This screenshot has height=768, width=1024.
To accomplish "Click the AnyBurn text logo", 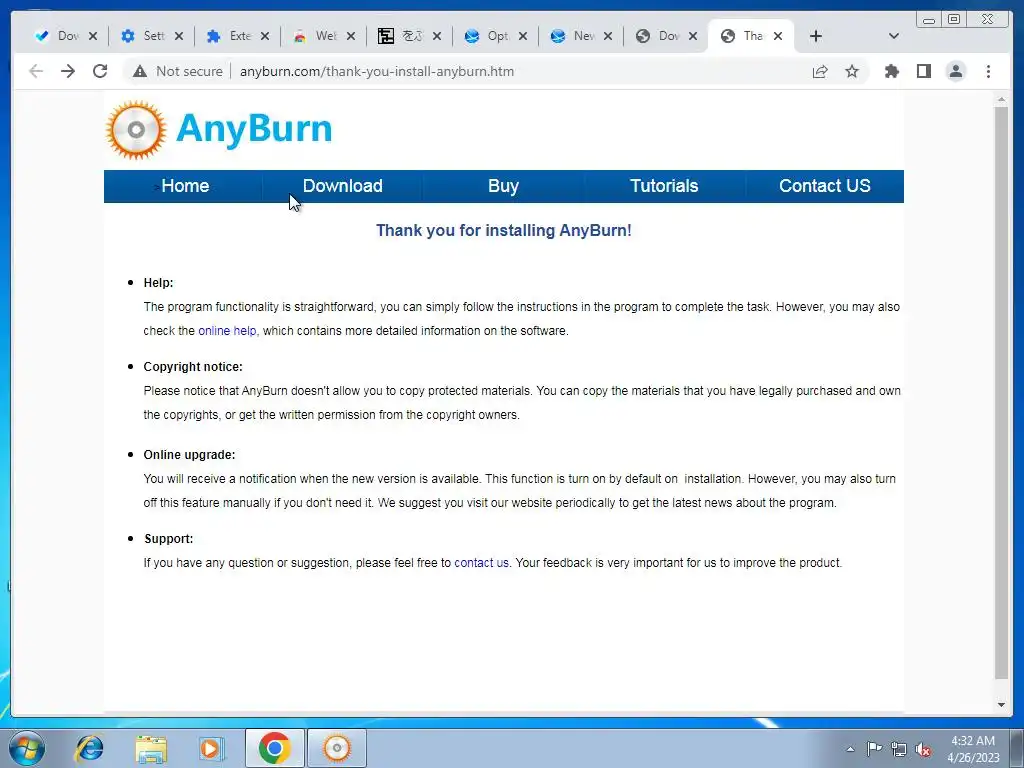I will [x=254, y=128].
